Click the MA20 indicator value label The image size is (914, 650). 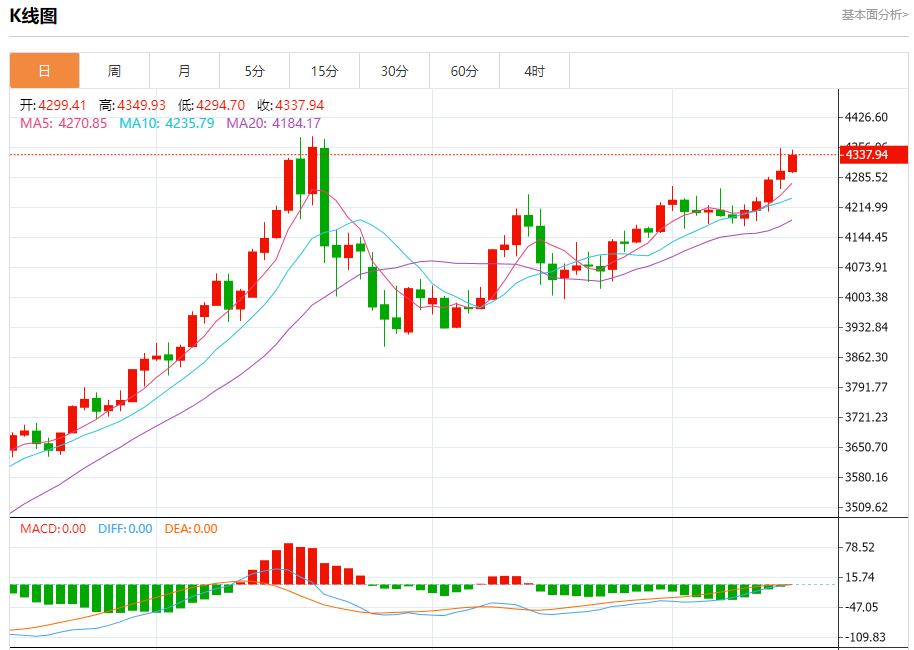[x=273, y=123]
